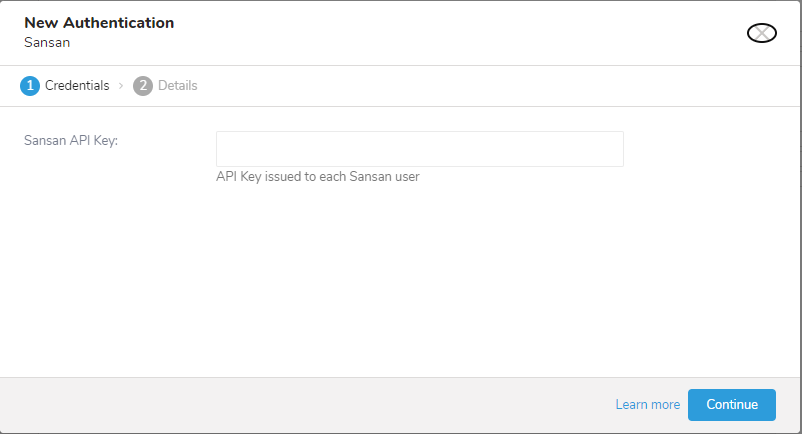Click the empty dialog body below the helper text

click(x=400, y=280)
